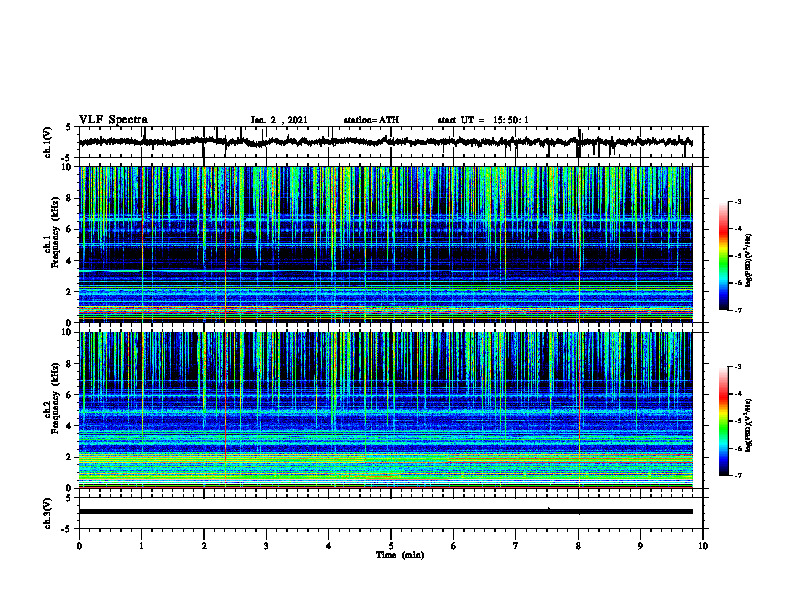Click the ch.1 colorbar "-3" tick label
The height and width of the screenshot is (612, 792).
click(738, 201)
